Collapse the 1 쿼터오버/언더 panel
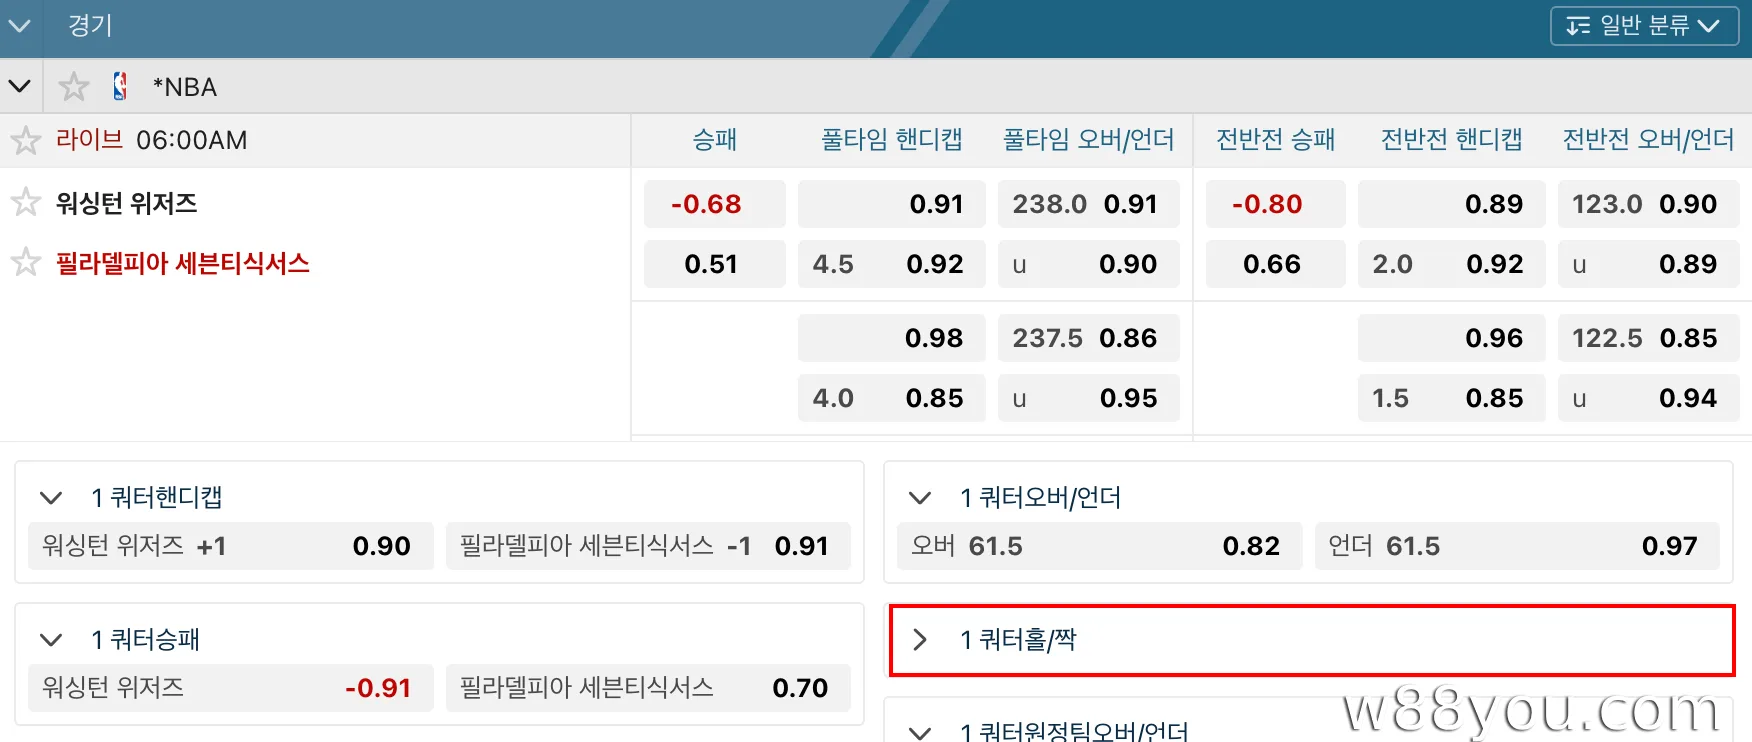 [x=920, y=497]
